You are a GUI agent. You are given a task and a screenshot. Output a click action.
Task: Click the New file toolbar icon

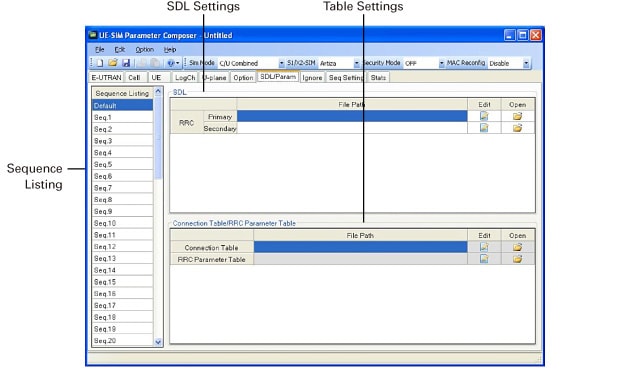(100, 63)
